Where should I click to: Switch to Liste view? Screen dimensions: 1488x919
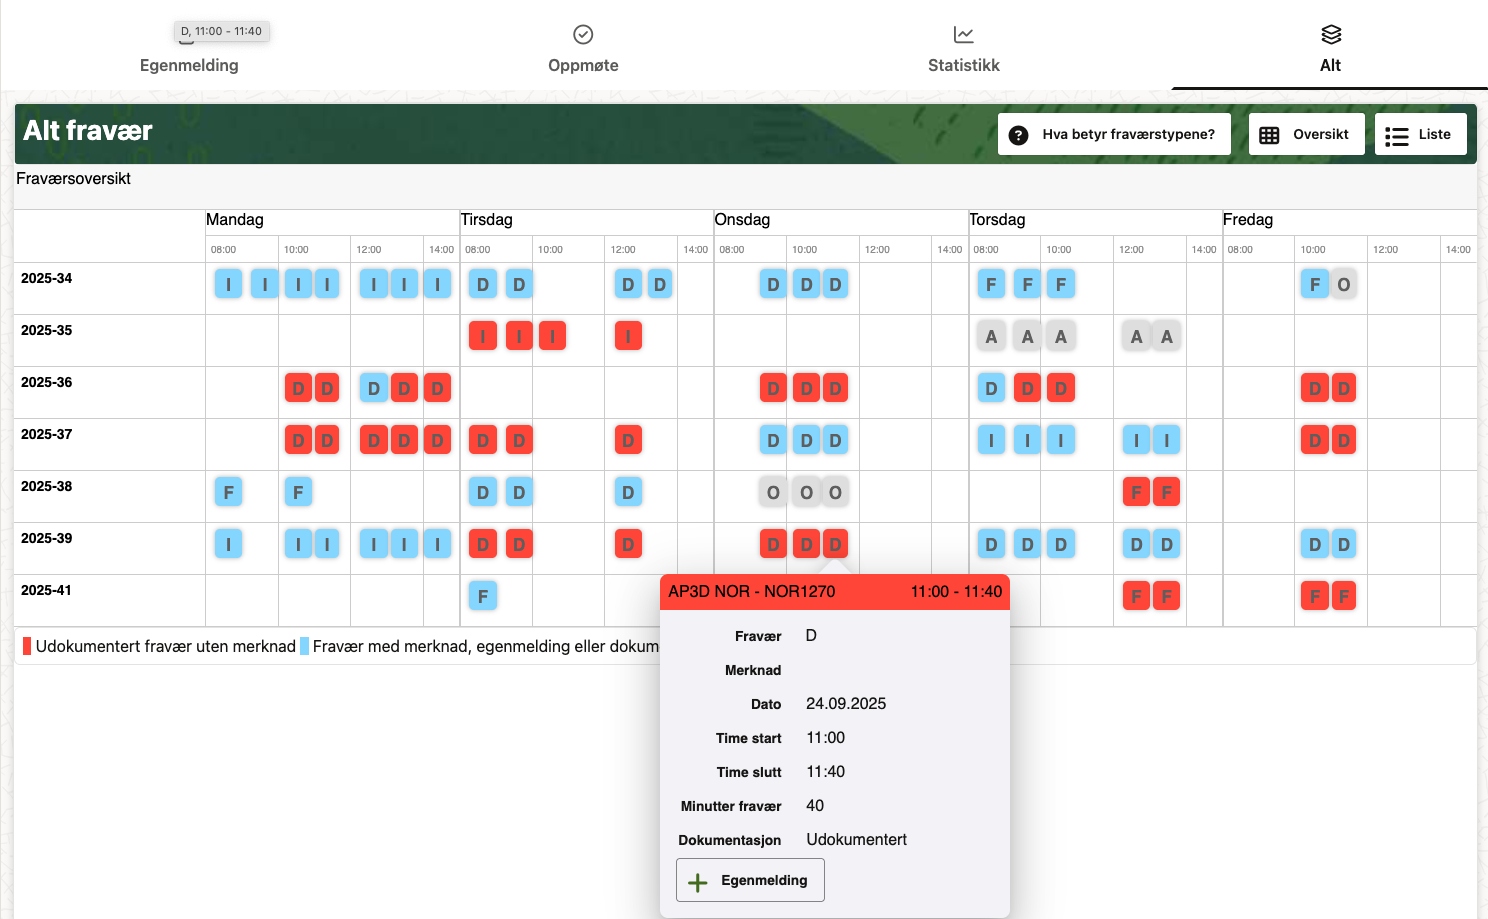tap(1420, 134)
